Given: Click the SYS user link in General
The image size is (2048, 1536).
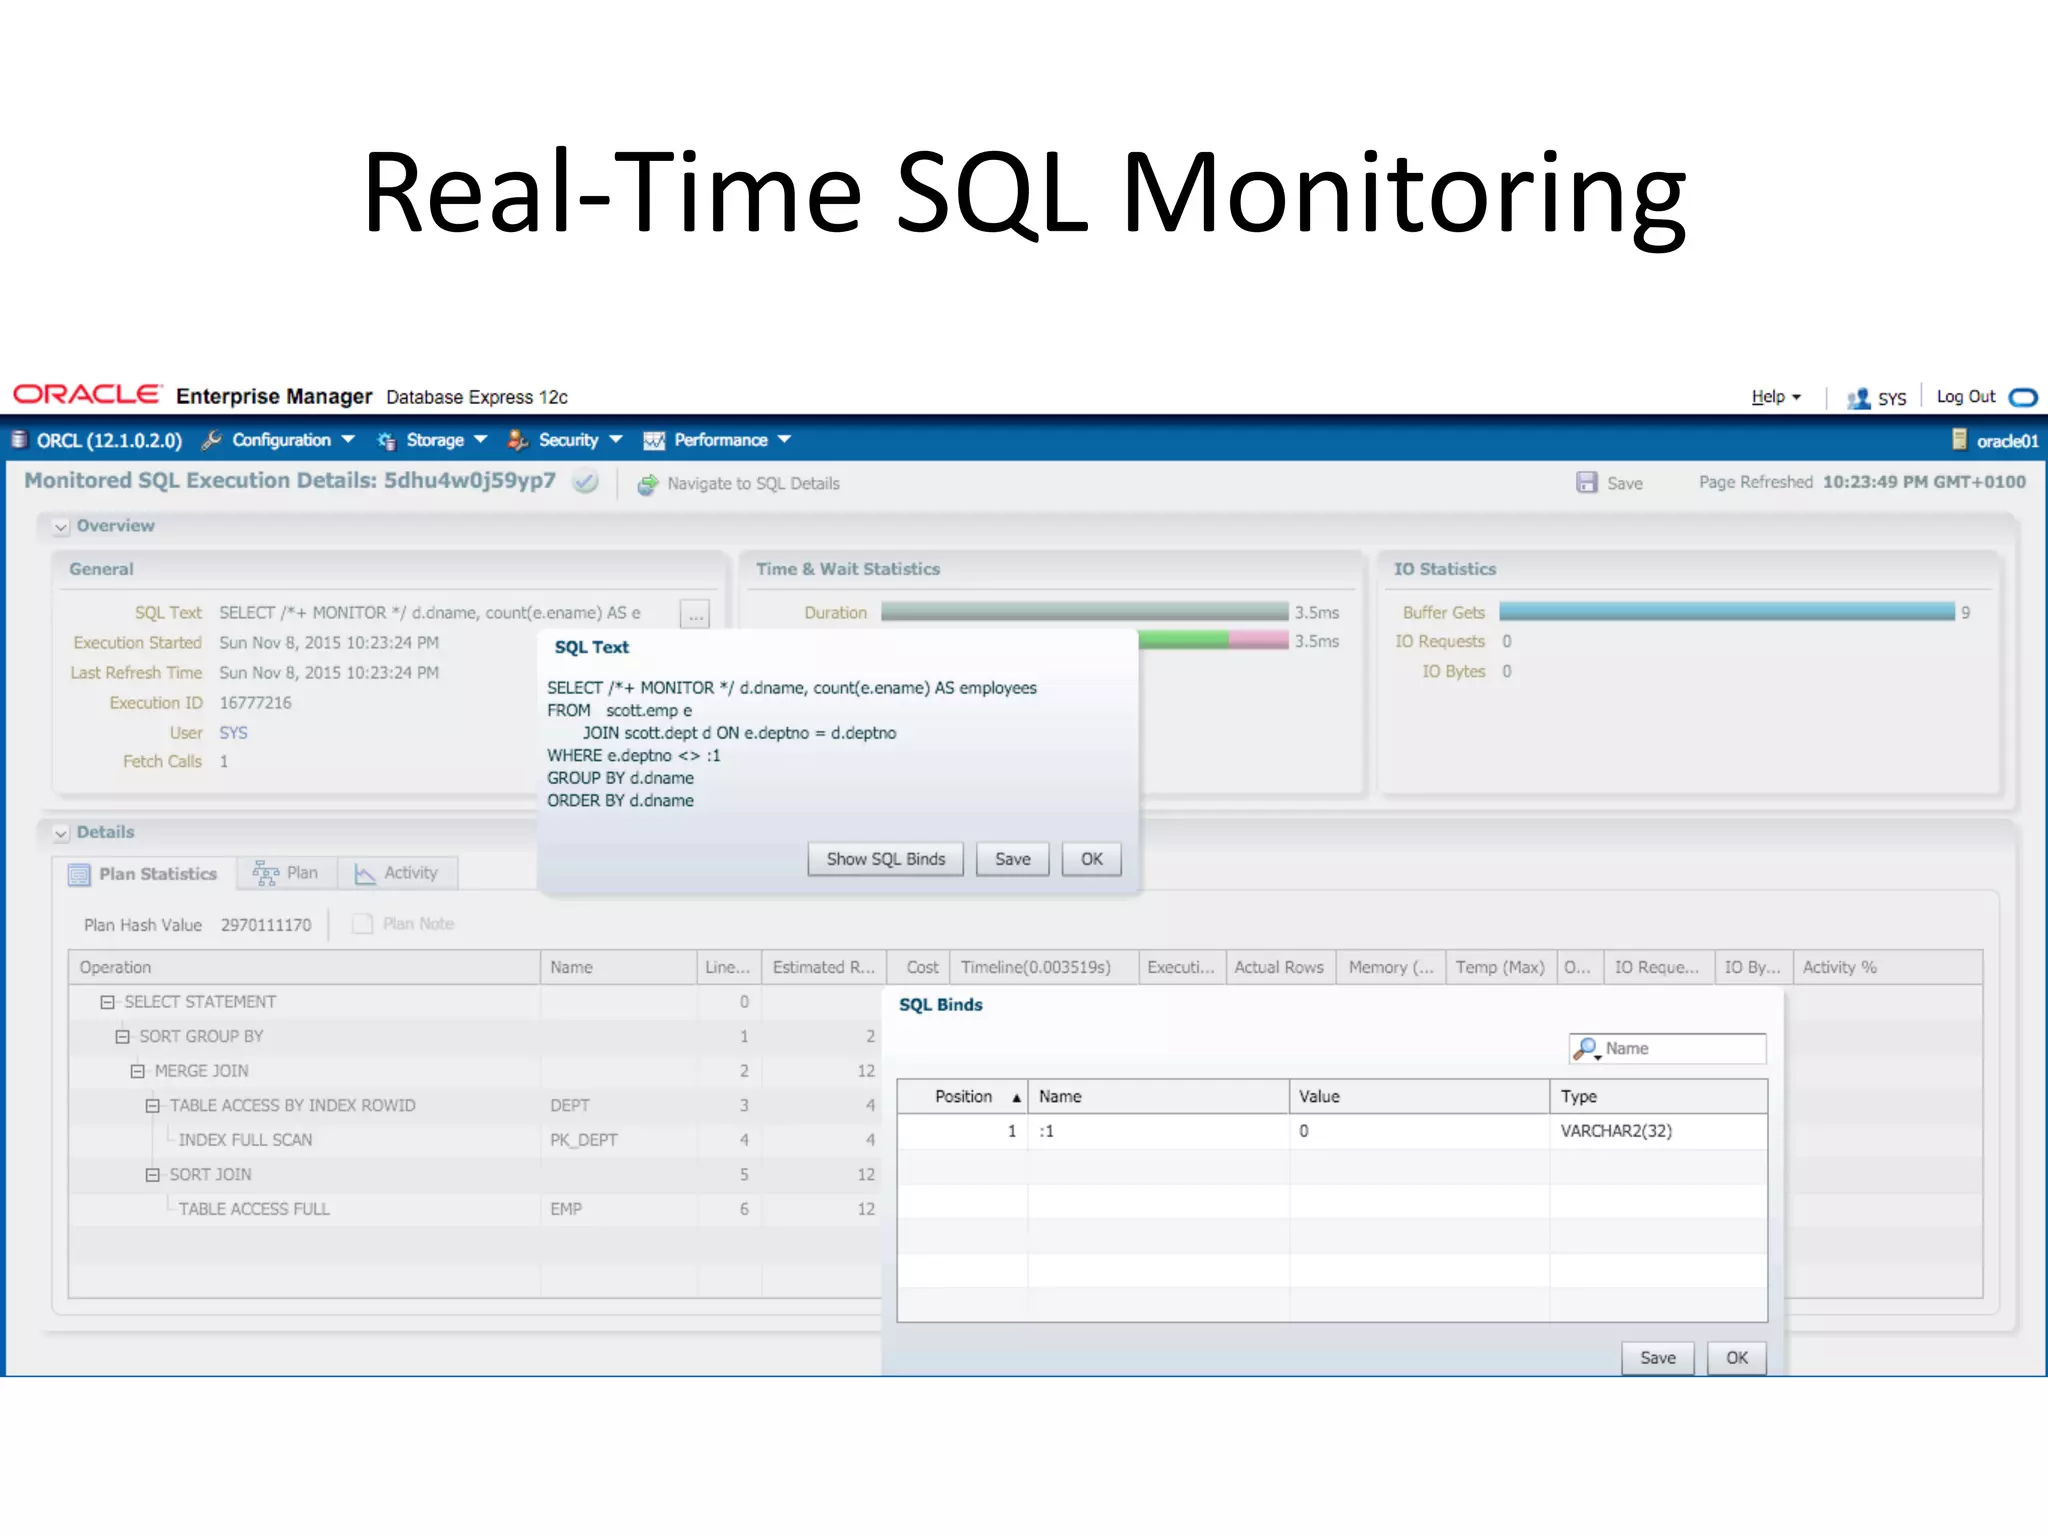Looking at the screenshot, I should [x=233, y=733].
